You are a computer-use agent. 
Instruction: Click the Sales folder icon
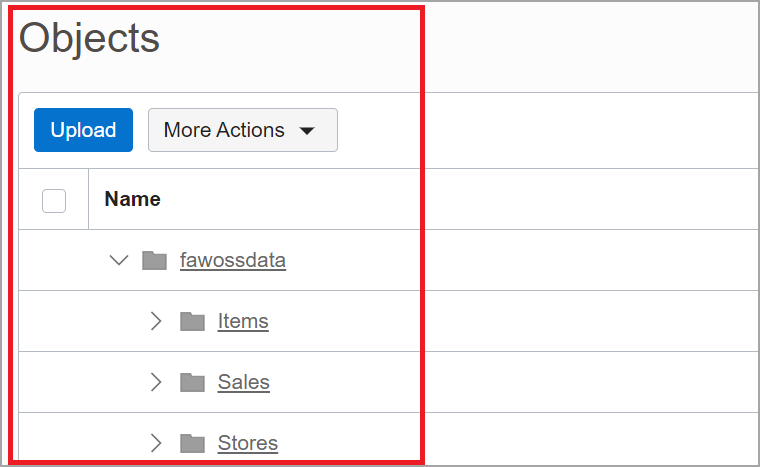pos(192,382)
